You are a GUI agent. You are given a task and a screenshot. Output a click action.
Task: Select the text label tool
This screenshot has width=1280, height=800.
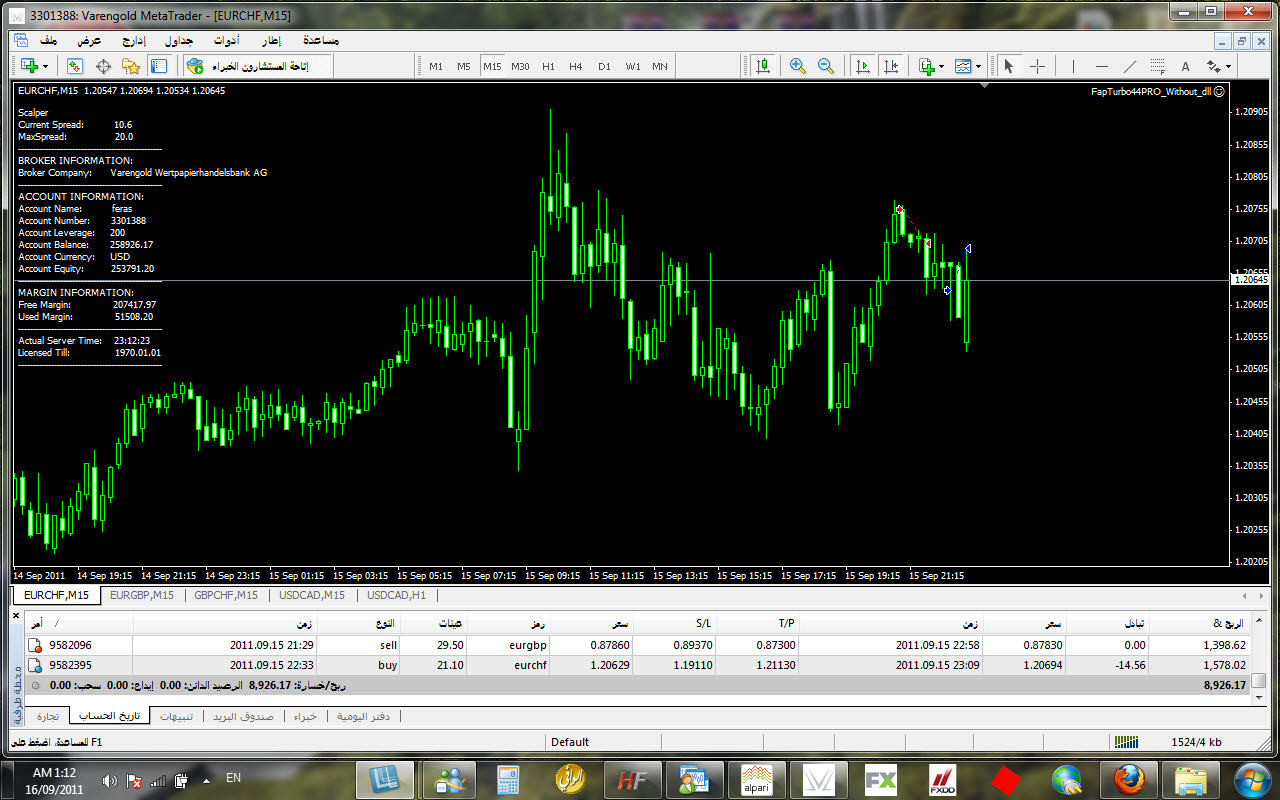[1186, 66]
